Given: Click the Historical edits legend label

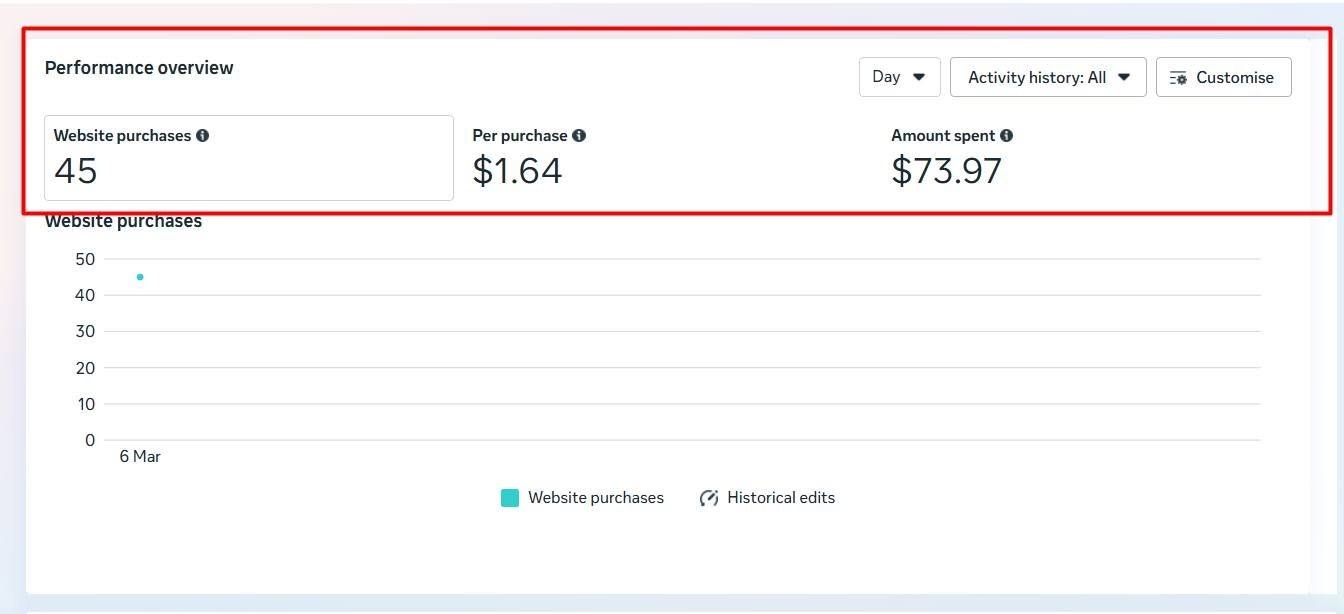Looking at the screenshot, I should pyautogui.click(x=781, y=498).
